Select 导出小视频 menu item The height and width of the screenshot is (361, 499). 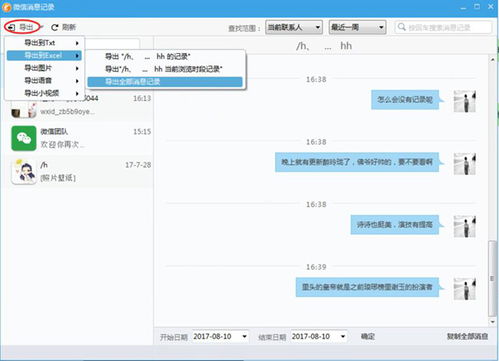pyautogui.click(x=44, y=93)
